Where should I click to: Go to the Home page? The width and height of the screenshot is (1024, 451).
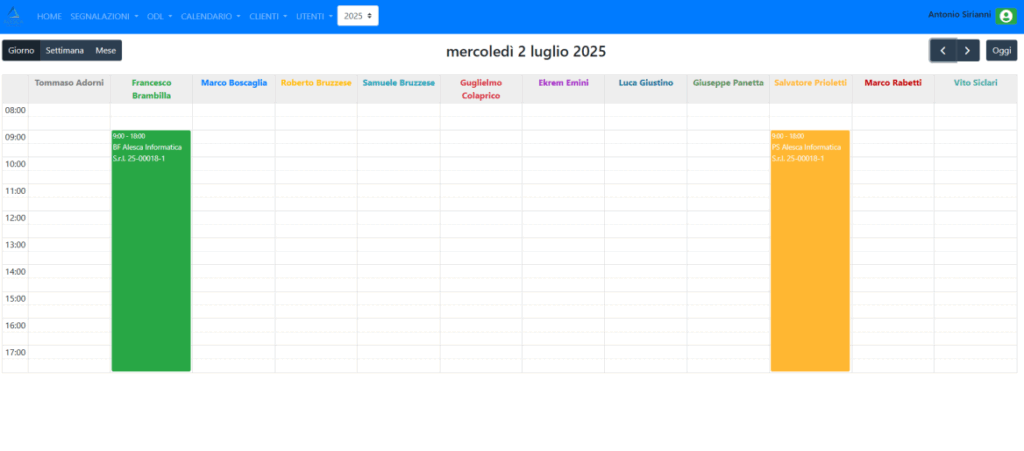(49, 17)
